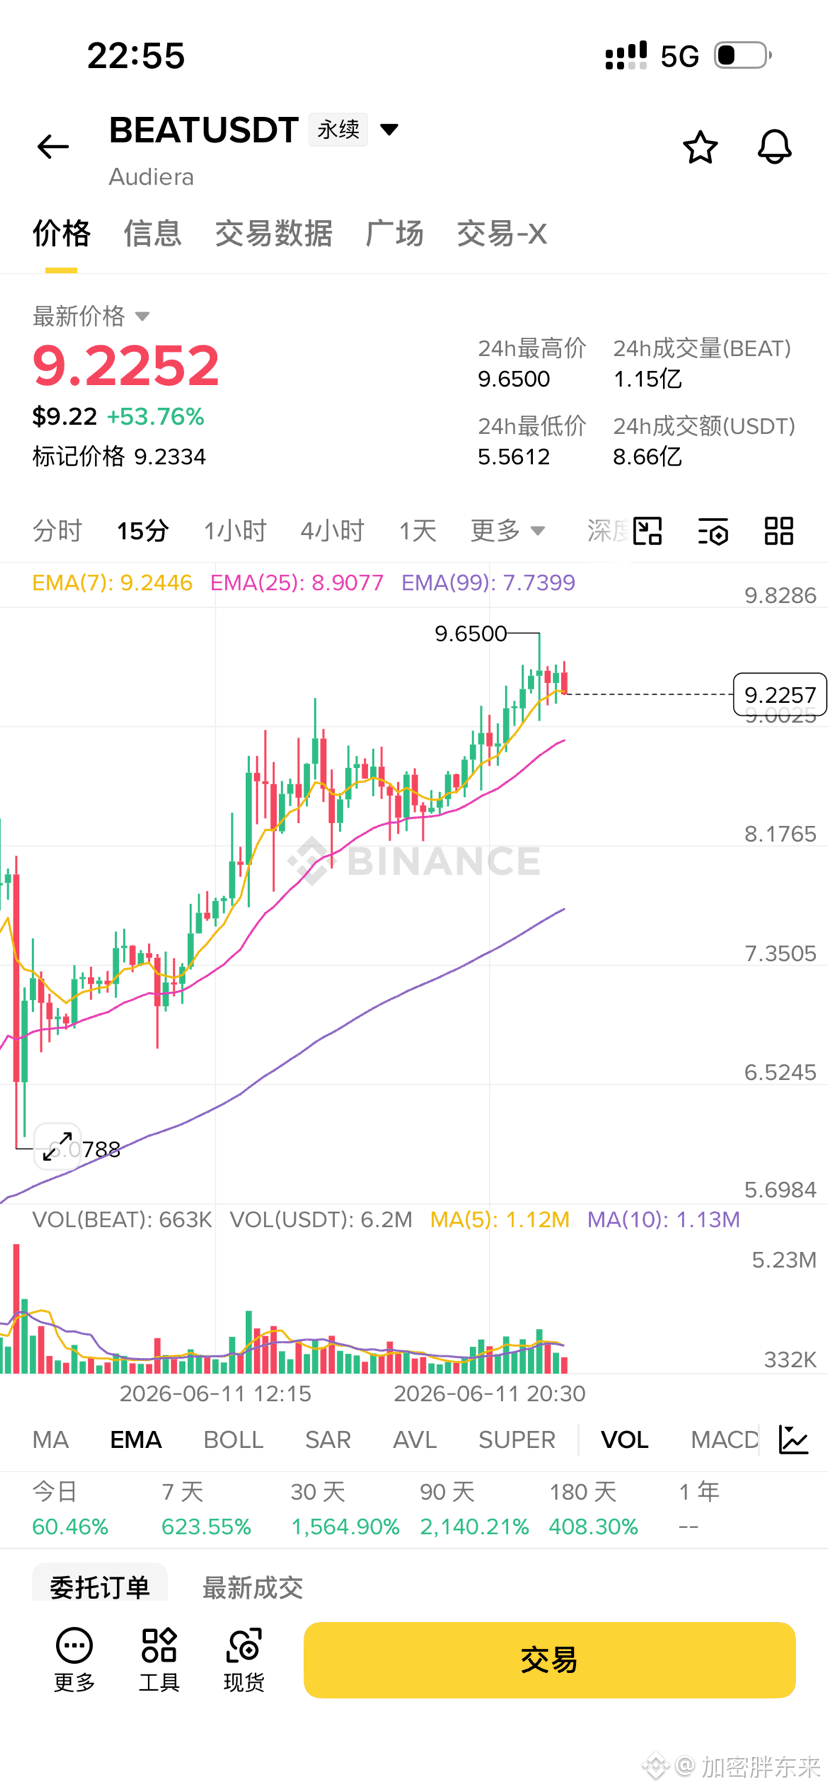The image size is (828, 1792).
Task: Expand the 更多 timeframe dropdown
Action: pyautogui.click(x=508, y=531)
